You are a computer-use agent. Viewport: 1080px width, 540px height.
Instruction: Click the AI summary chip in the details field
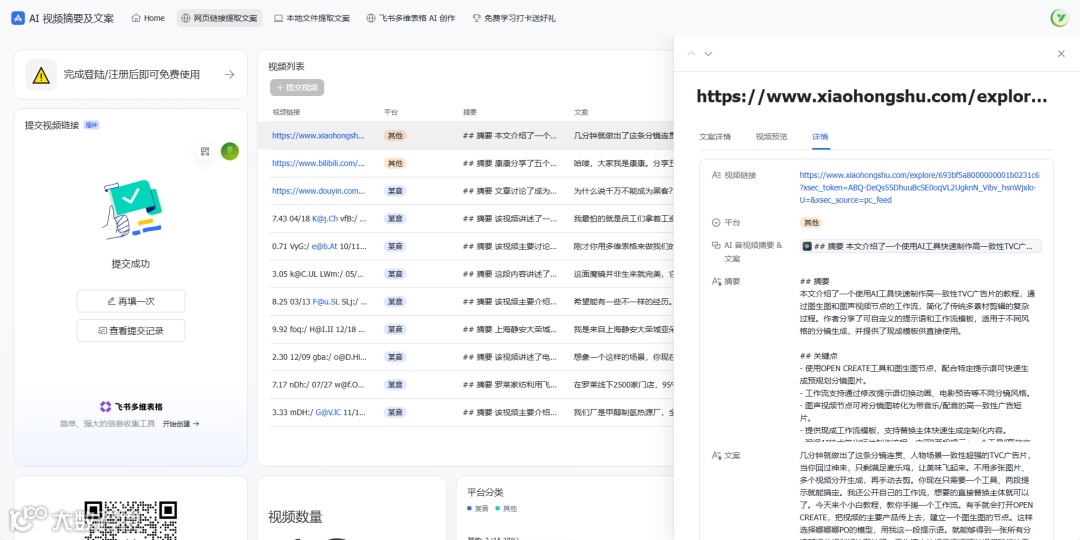tap(921, 246)
